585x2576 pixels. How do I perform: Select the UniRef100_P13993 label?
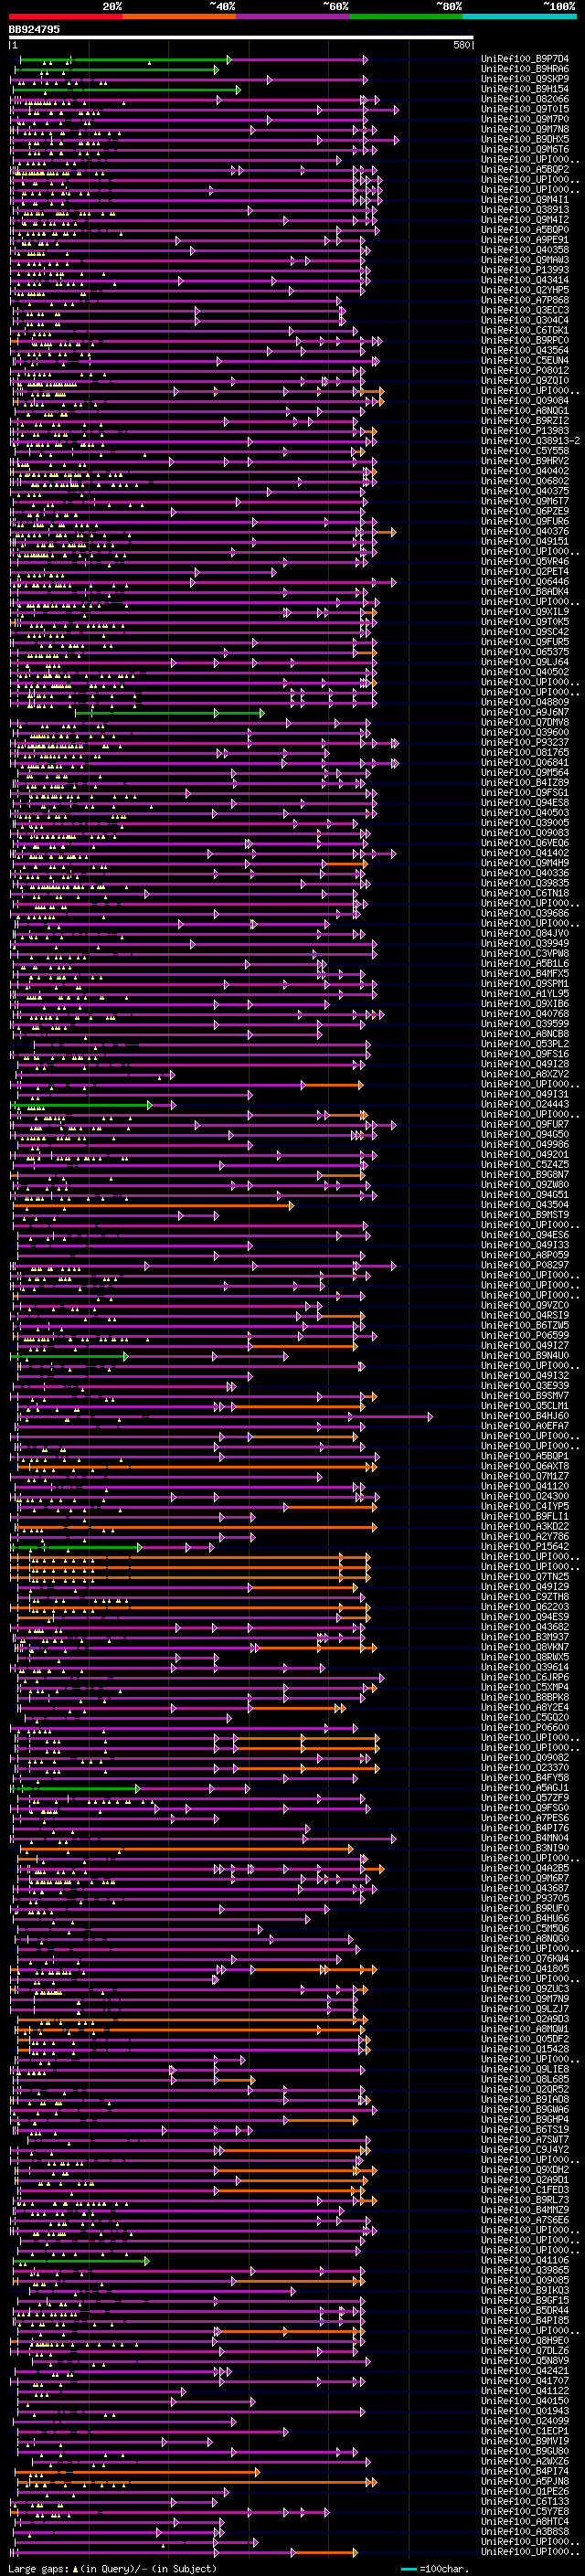pos(525,270)
